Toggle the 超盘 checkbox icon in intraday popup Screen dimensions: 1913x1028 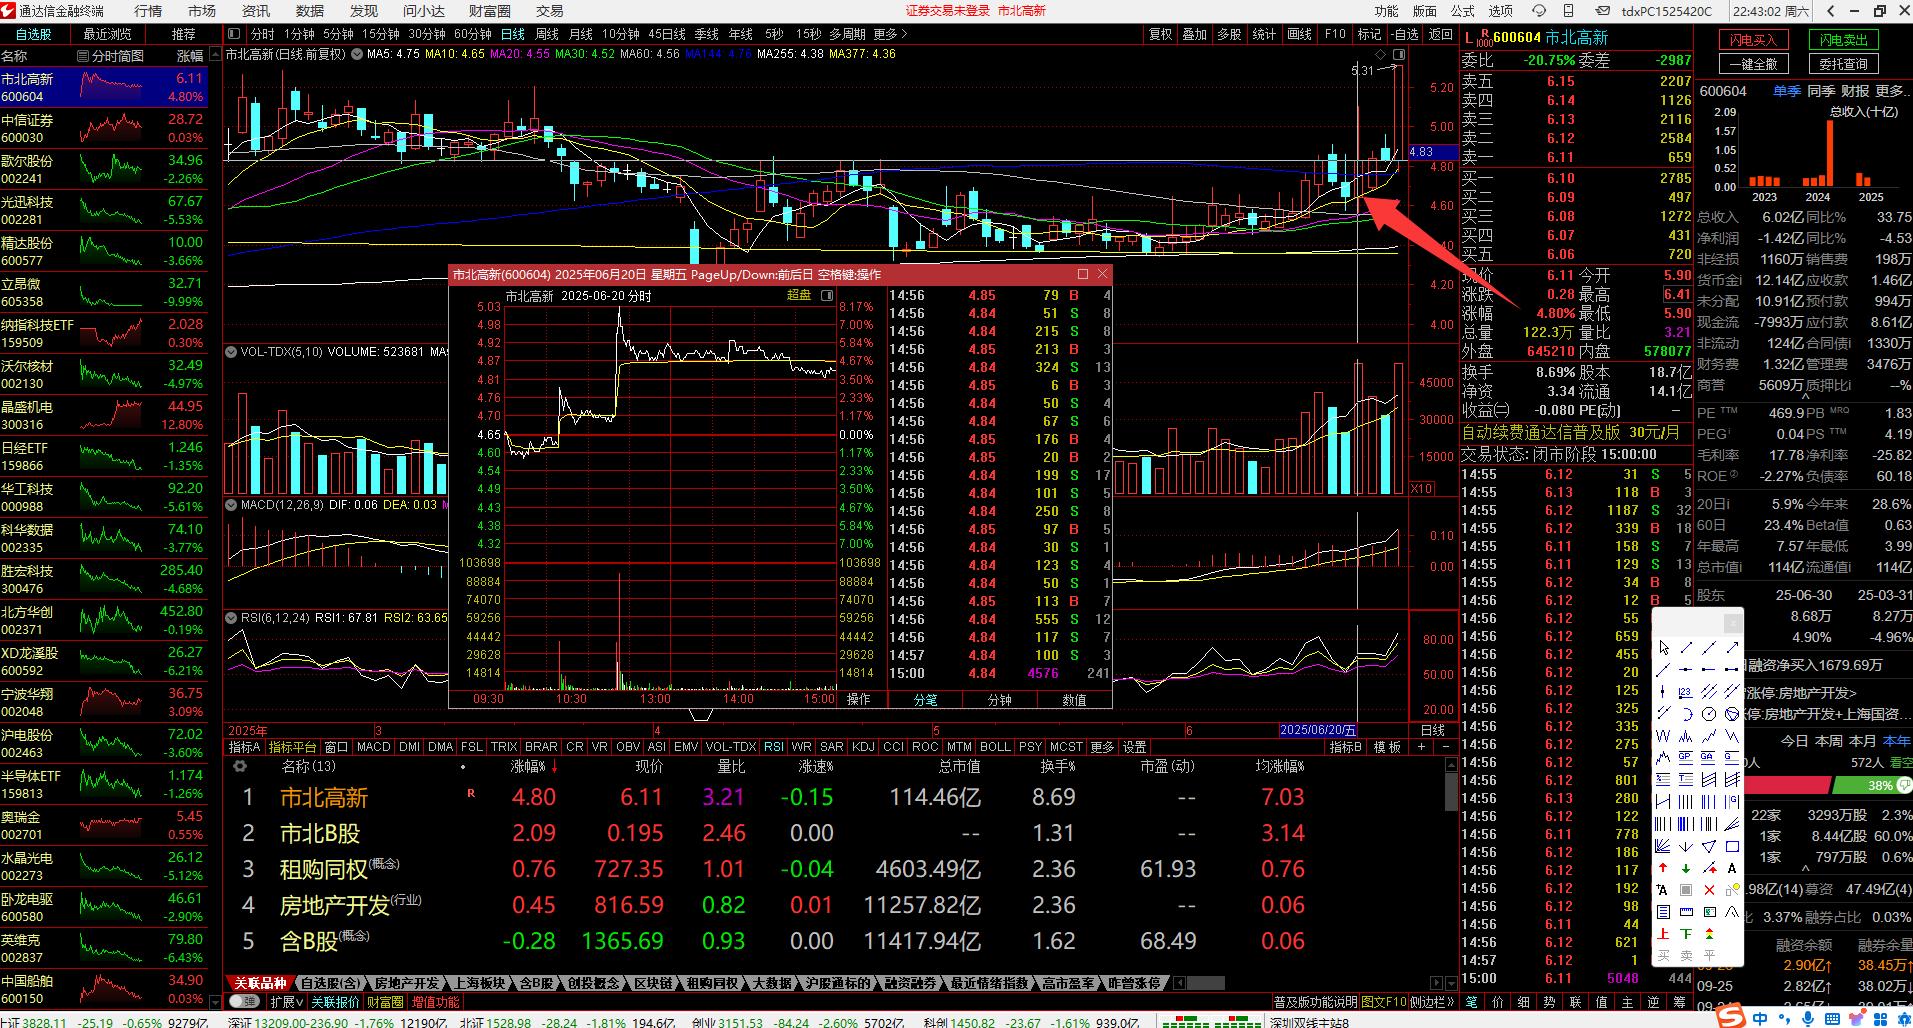[827, 295]
